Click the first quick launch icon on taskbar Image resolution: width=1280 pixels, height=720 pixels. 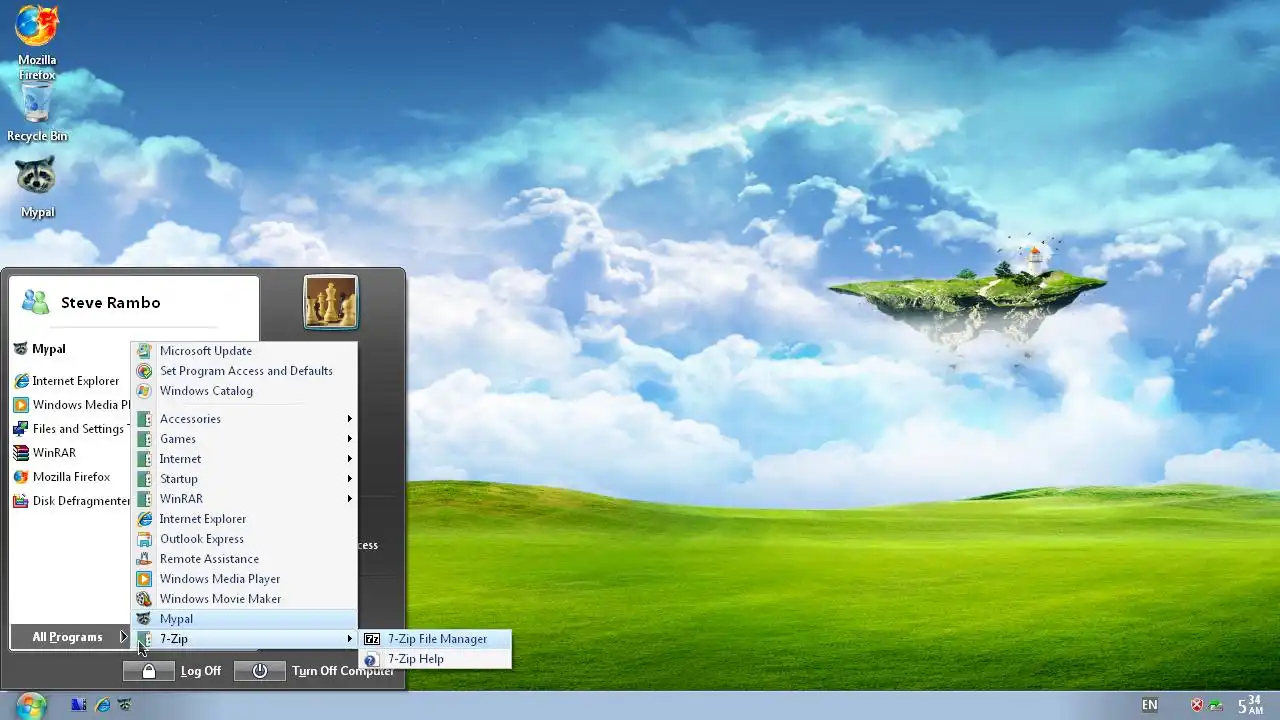pos(79,705)
